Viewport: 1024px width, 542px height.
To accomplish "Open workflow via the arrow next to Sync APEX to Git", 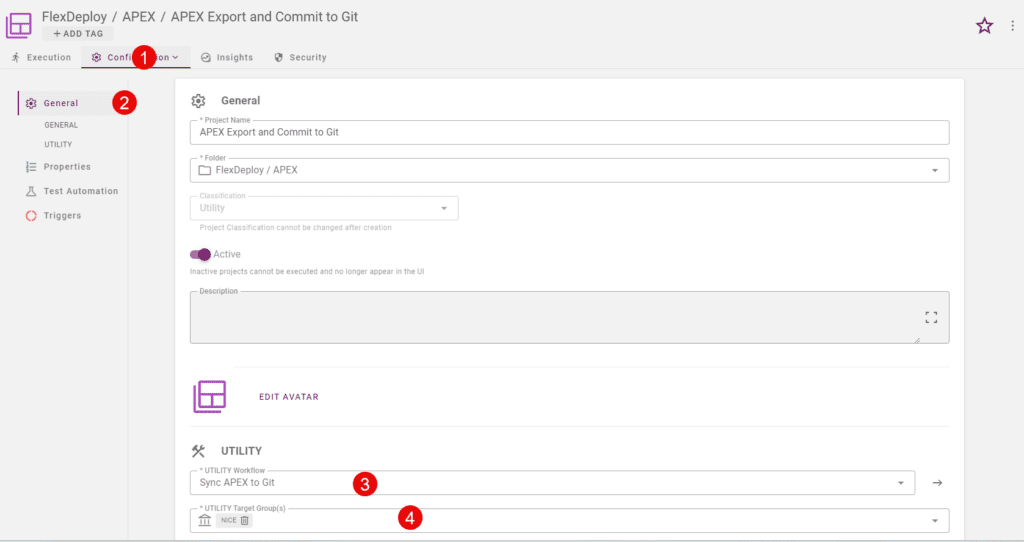I will pos(937,483).
